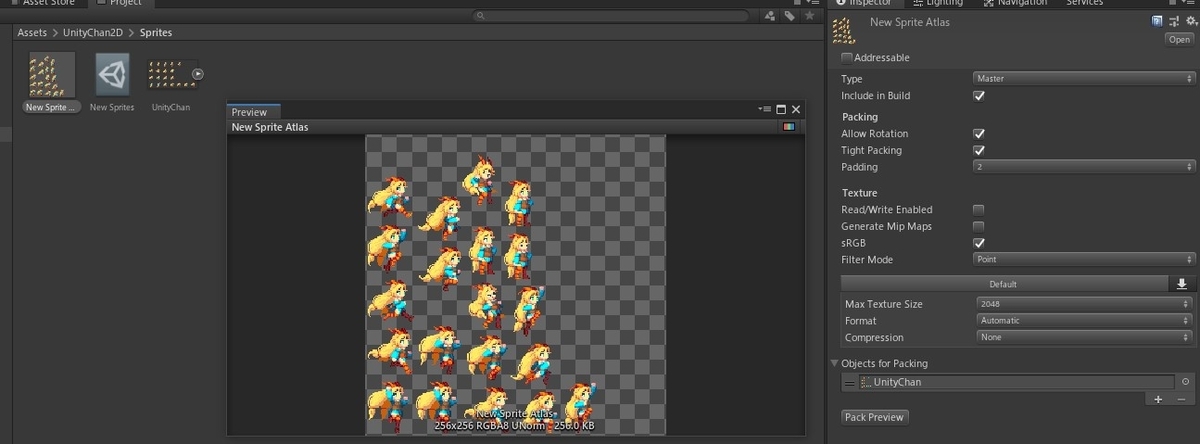Open the Preview window options menu
The width and height of the screenshot is (1200, 444).
765,109
